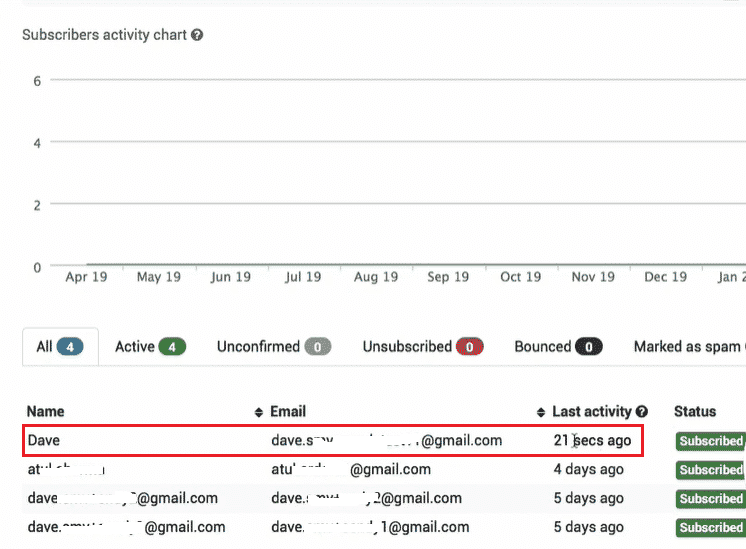Click the gray Unconfirmed count badge
The image size is (746, 549).
[x=317, y=347]
